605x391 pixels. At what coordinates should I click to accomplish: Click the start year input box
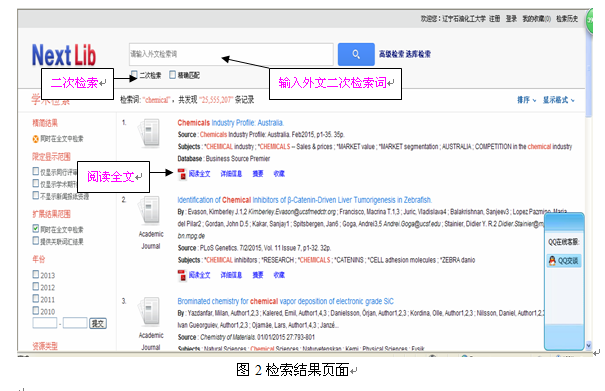coord(45,323)
